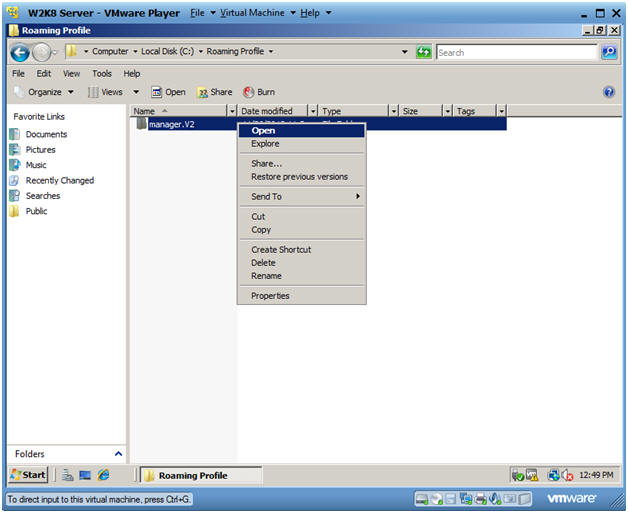The width and height of the screenshot is (628, 513).
Task: Click the muted volume tray icon
Action: click(x=567, y=475)
